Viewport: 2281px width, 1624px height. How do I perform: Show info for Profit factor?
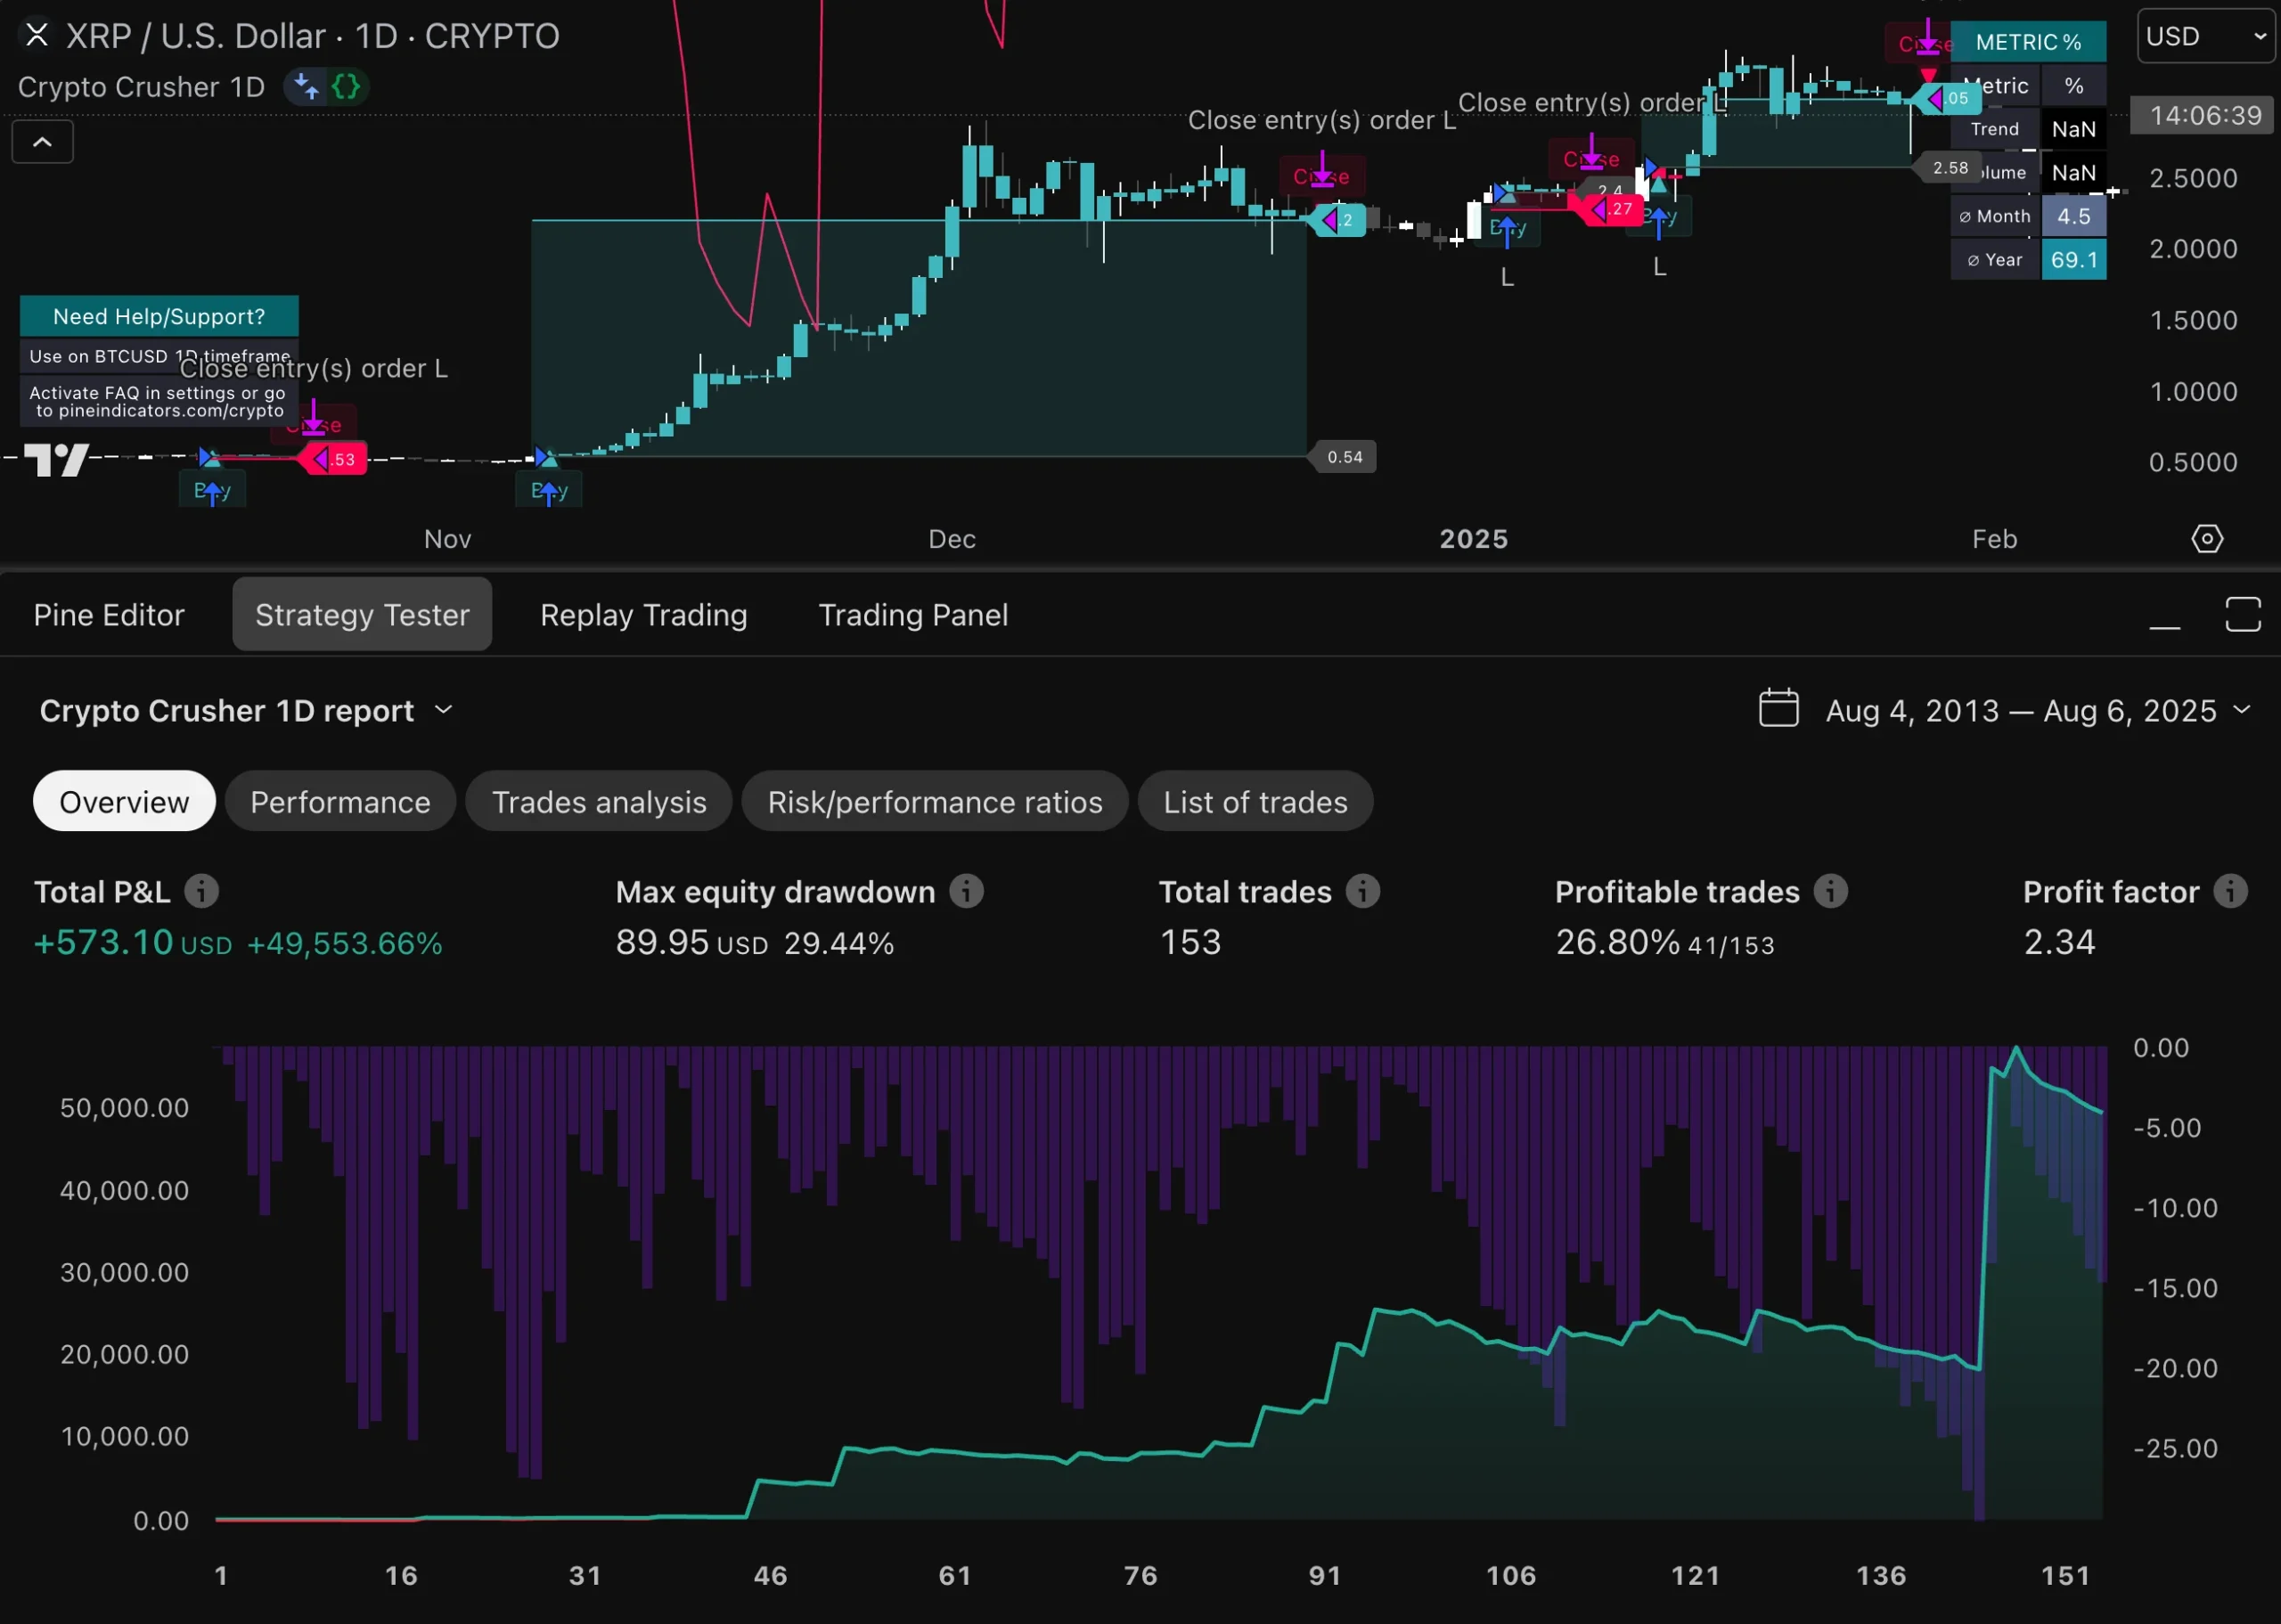coord(2231,891)
